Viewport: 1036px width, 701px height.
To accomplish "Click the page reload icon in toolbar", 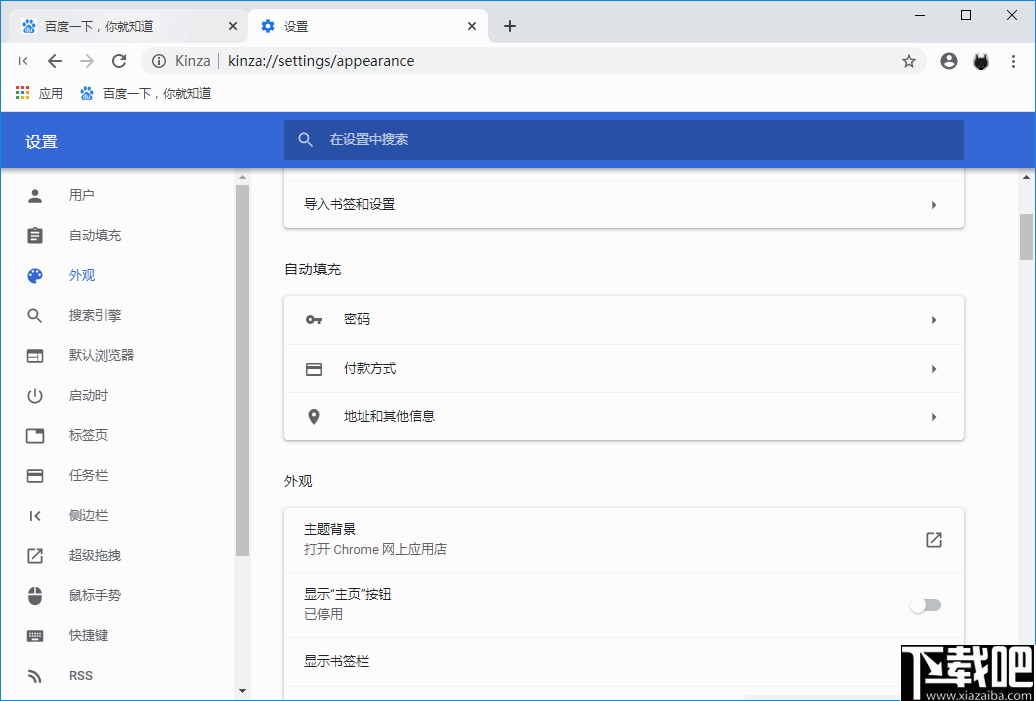I will tap(118, 61).
